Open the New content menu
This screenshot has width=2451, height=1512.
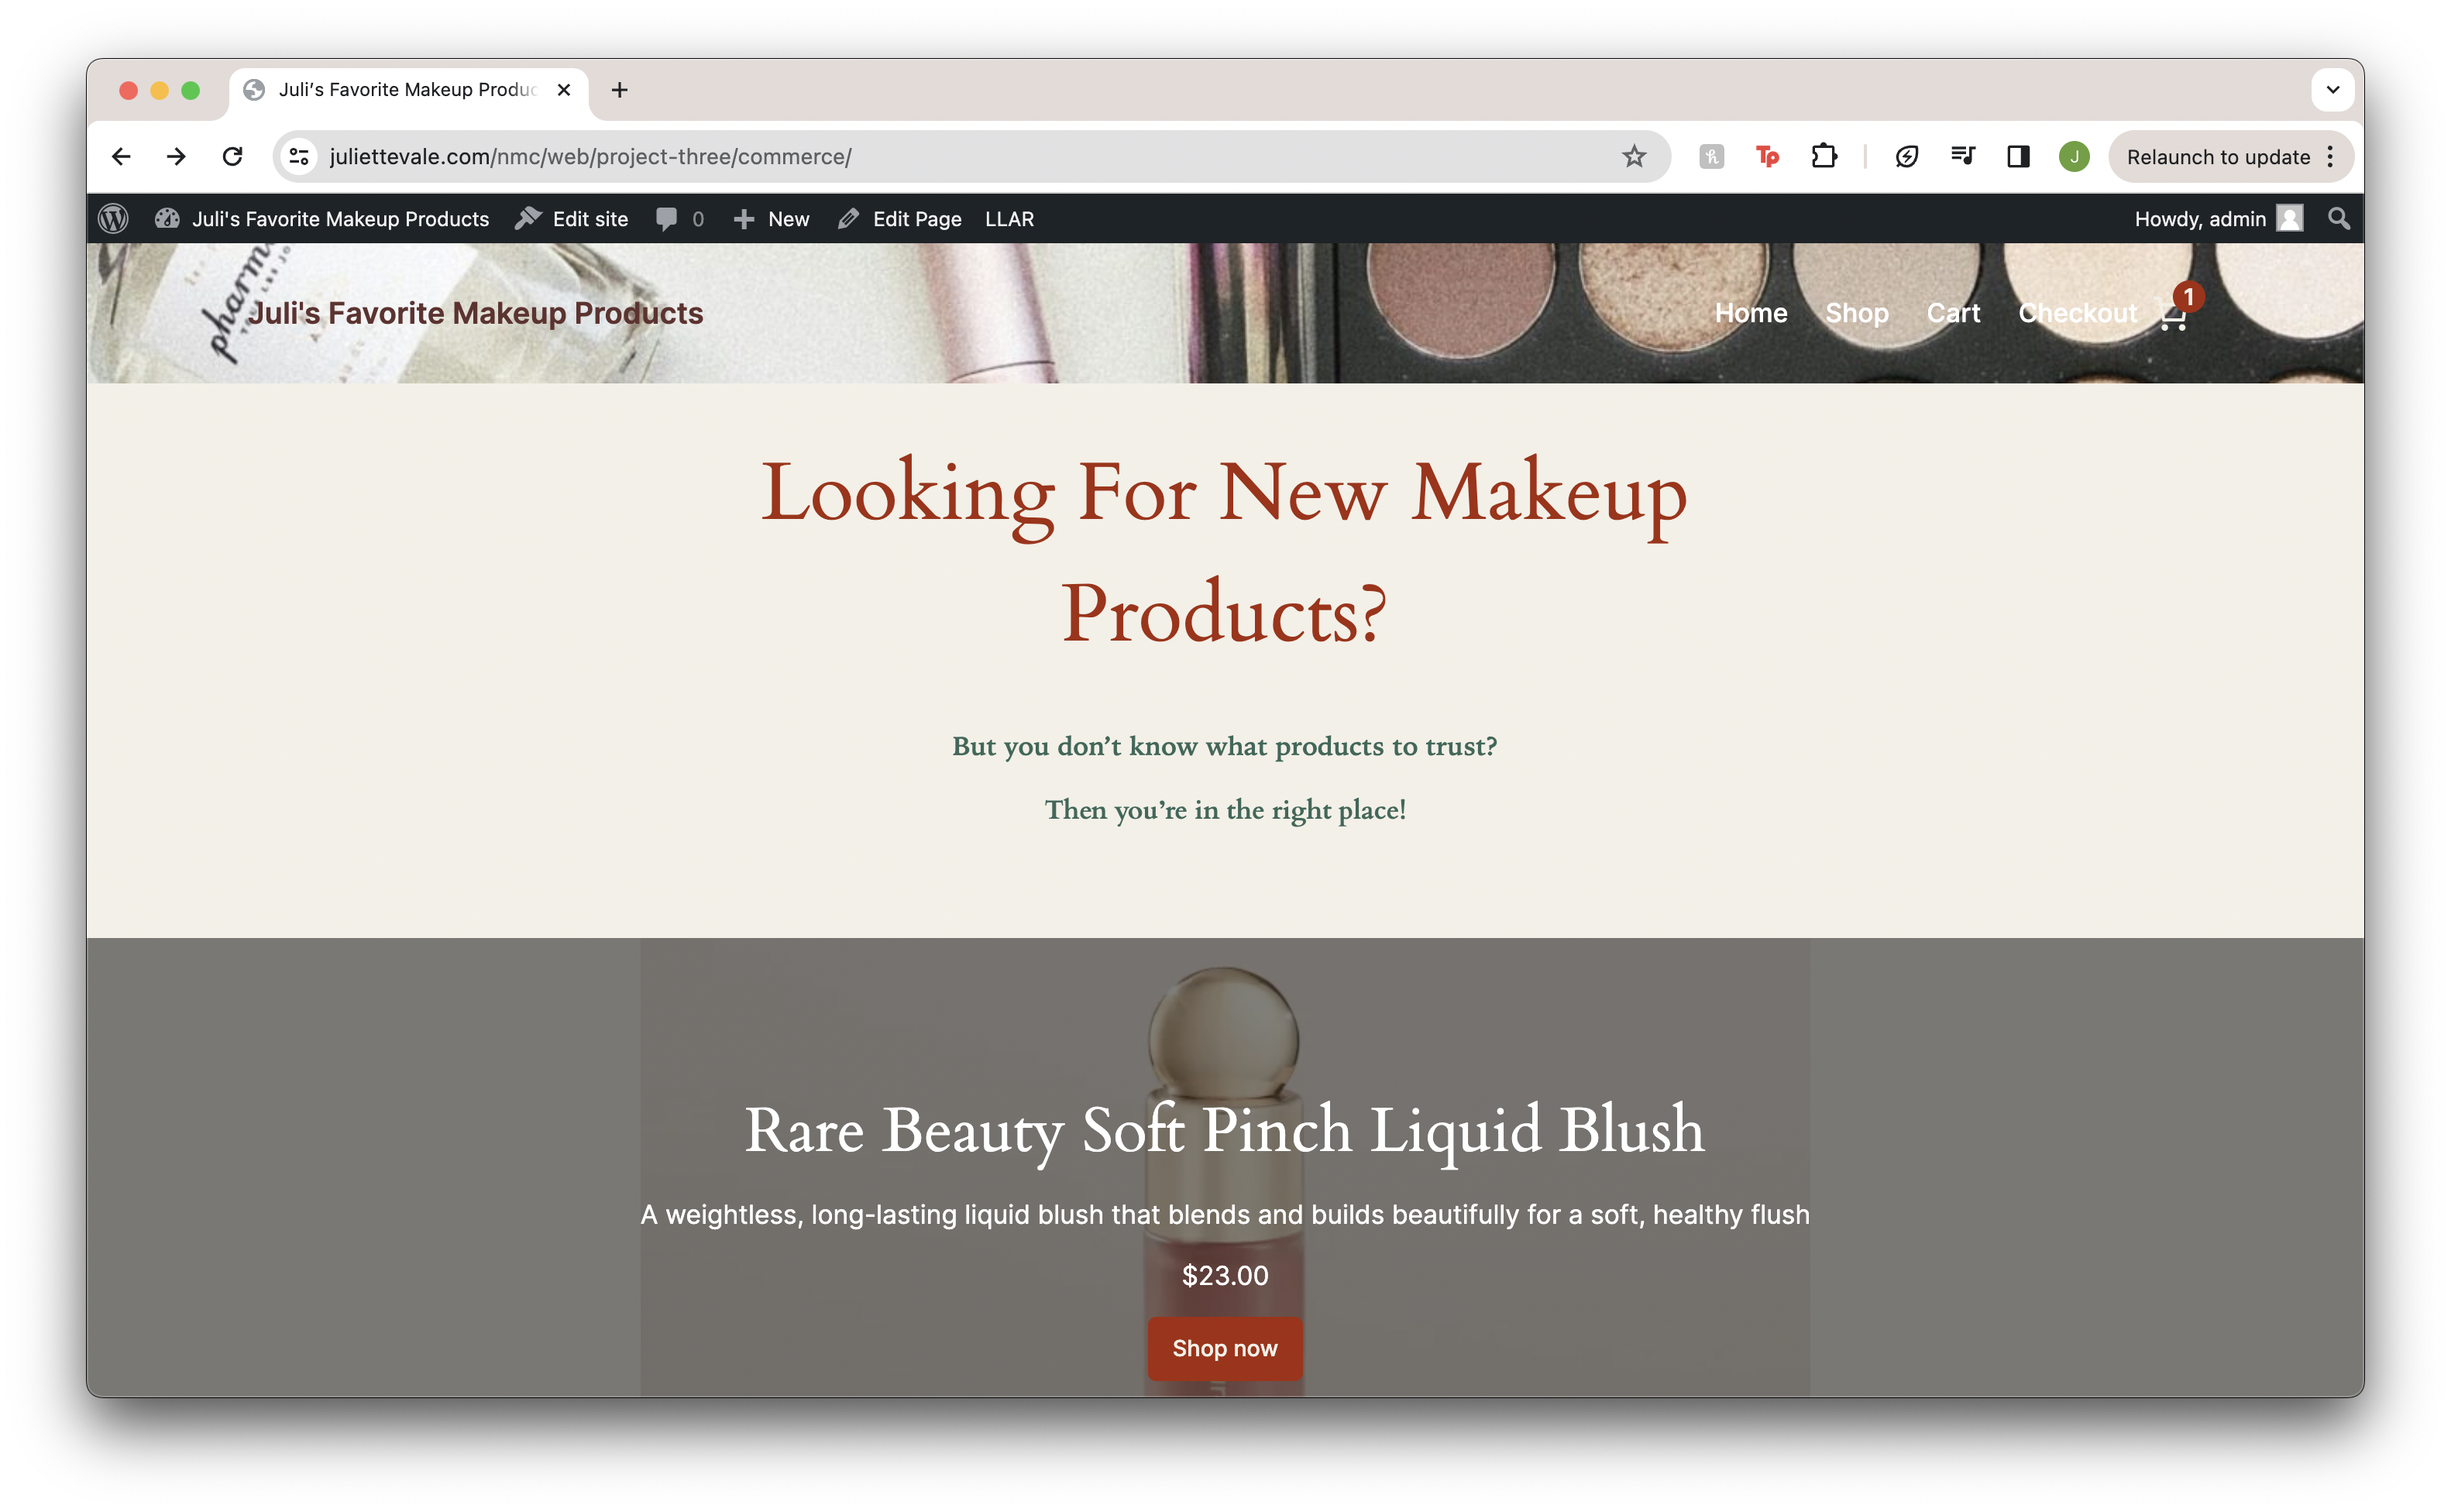point(770,218)
